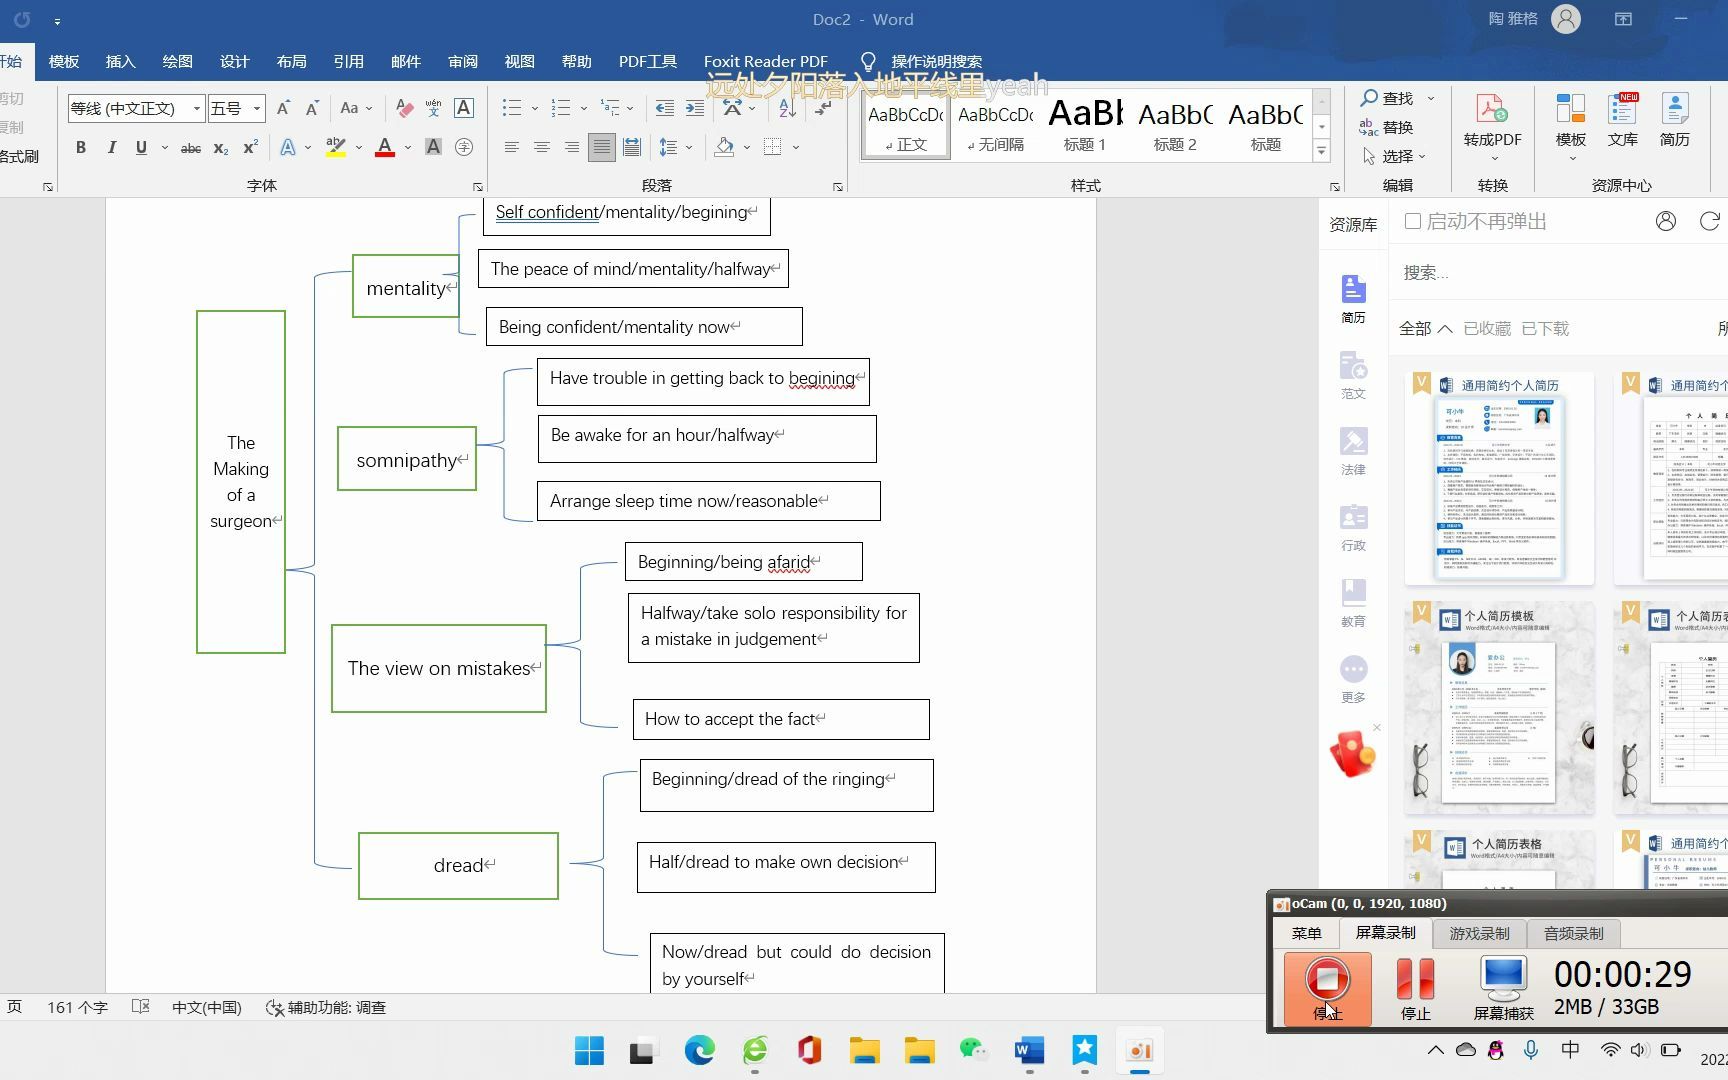
Task: Expand font color dropdown arrow
Action: [408, 148]
